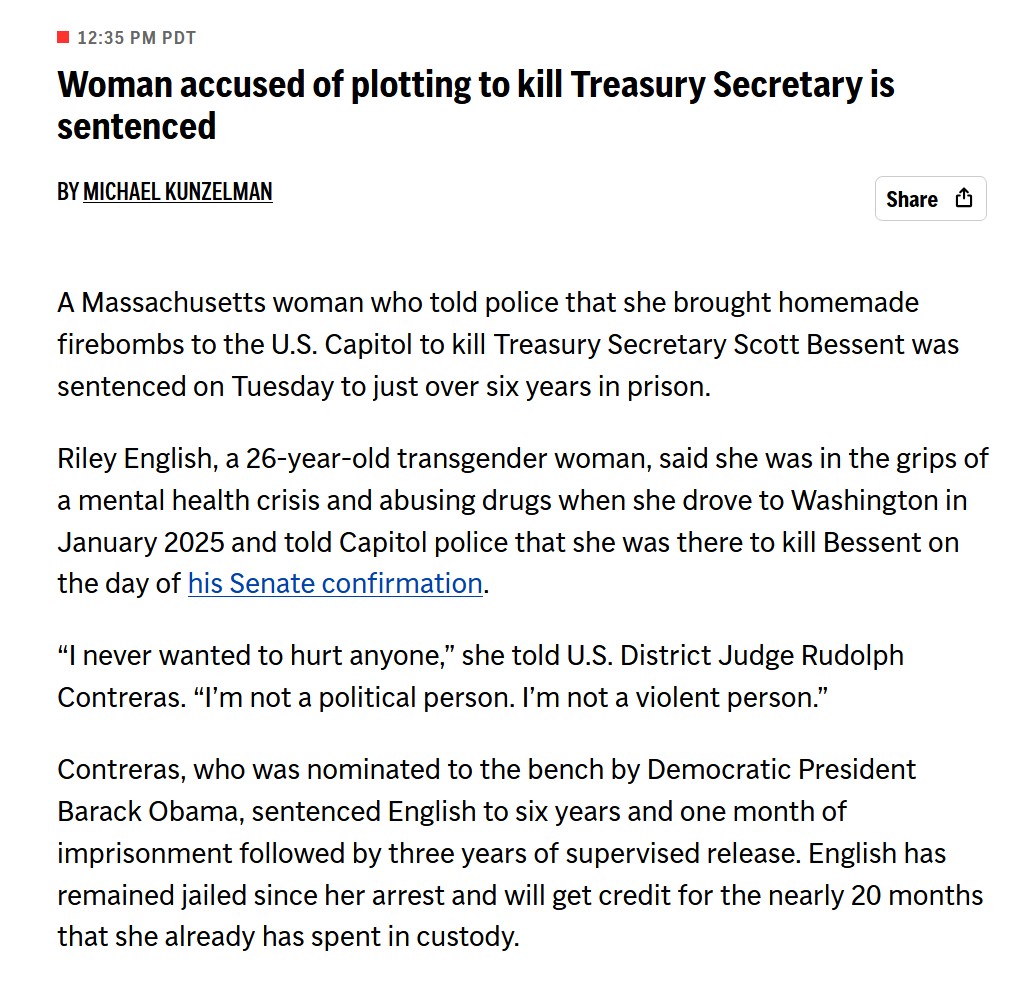Click "supervised release" in the final paragraph
Screen dimensions: 1029x988
pos(682,854)
